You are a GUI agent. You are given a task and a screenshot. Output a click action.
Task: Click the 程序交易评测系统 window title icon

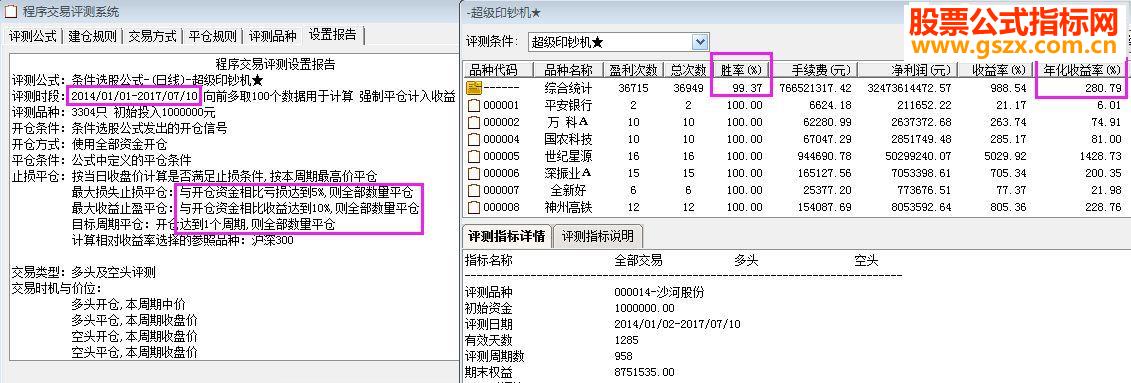pos(12,11)
